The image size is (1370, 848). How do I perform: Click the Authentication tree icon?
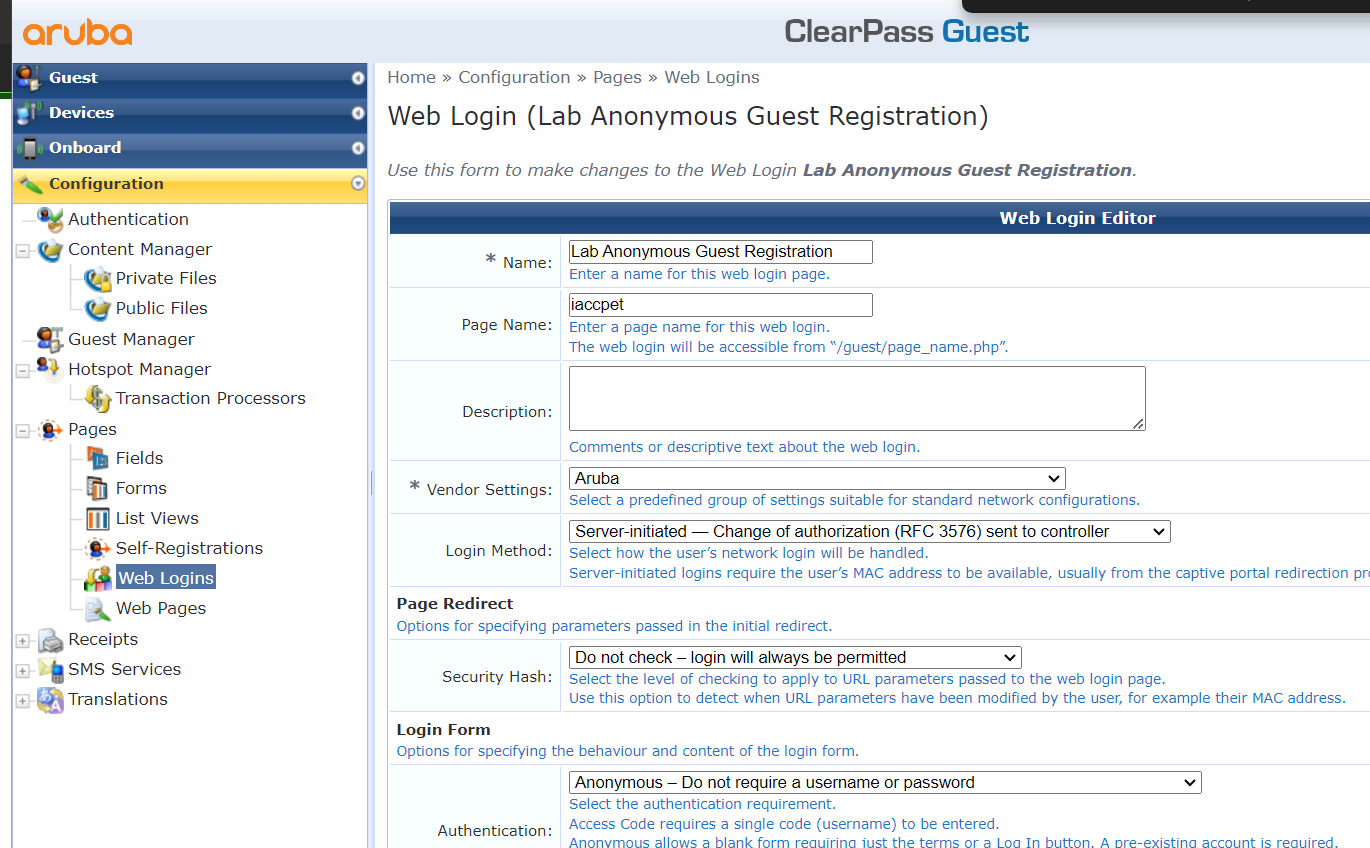[x=50, y=219]
